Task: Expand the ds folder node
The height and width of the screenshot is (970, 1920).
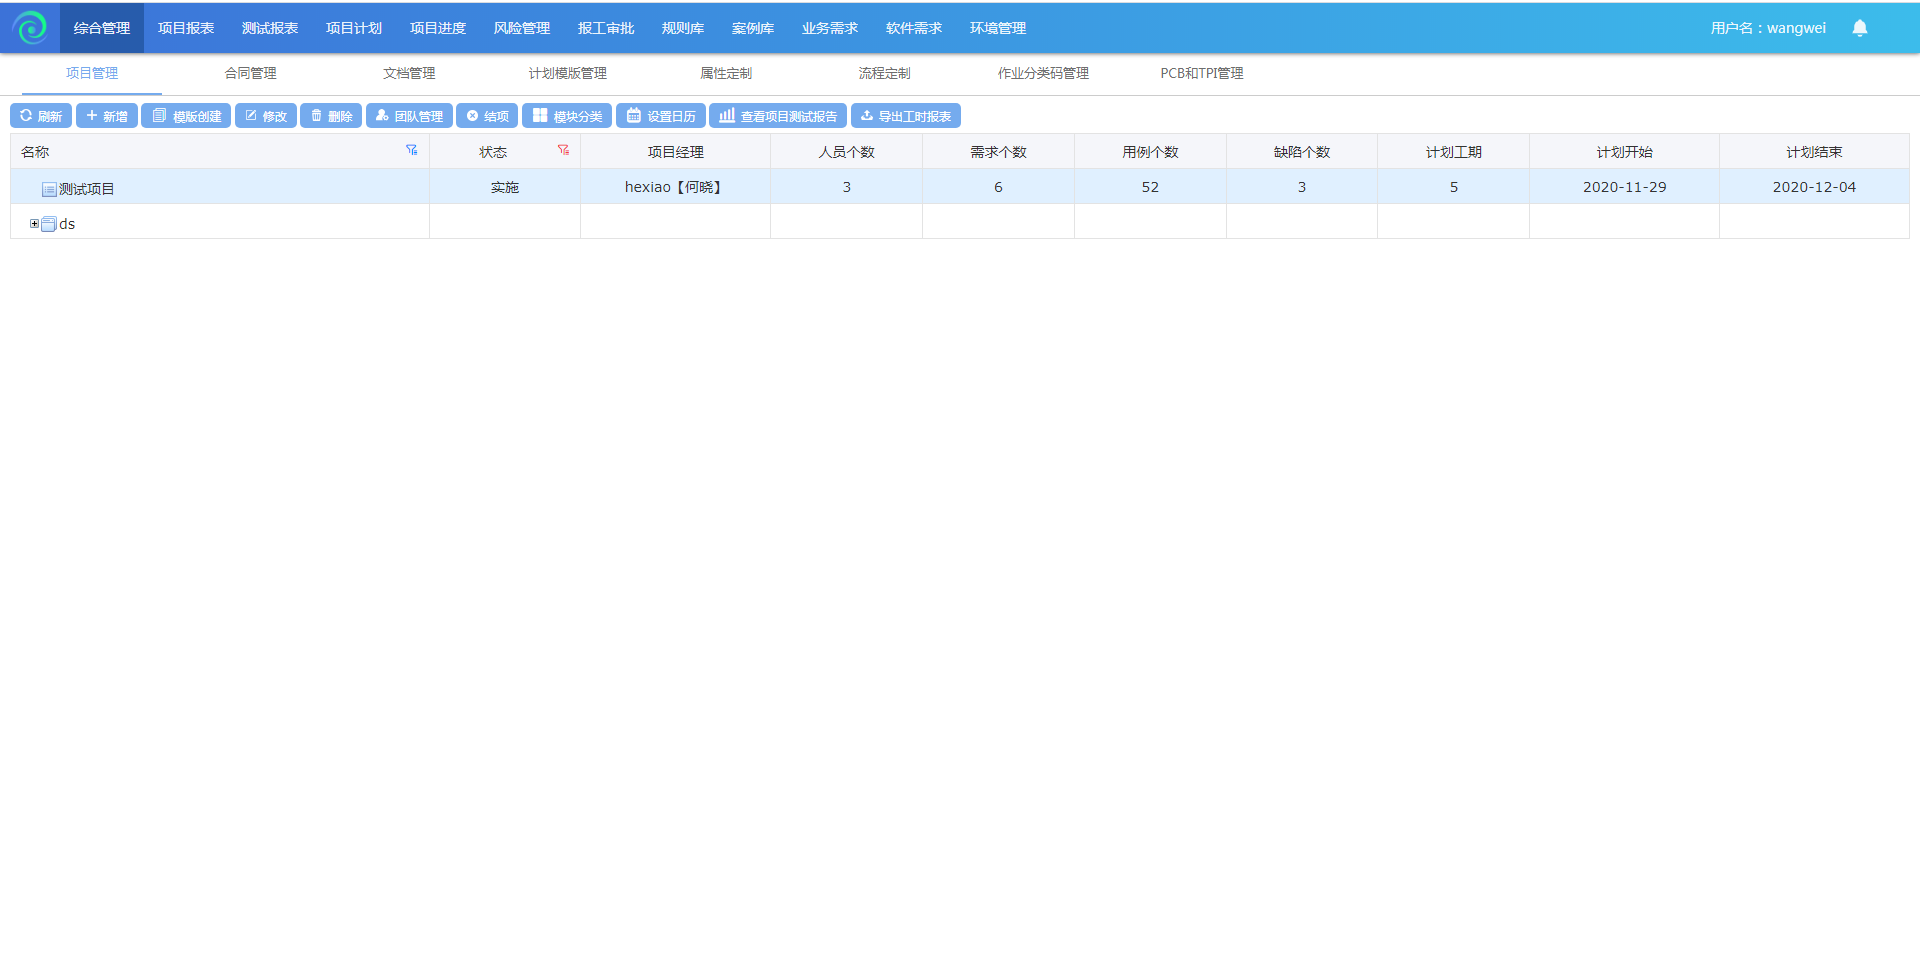Action: pos(34,224)
